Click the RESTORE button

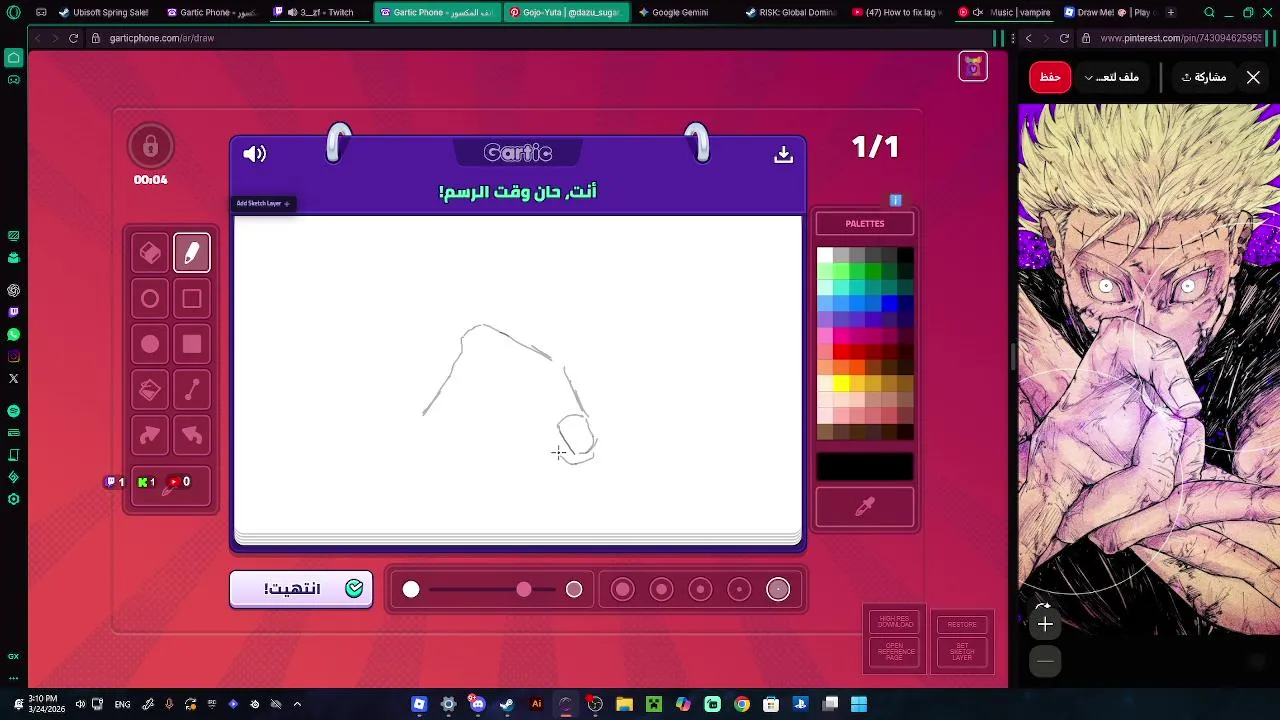[962, 624]
